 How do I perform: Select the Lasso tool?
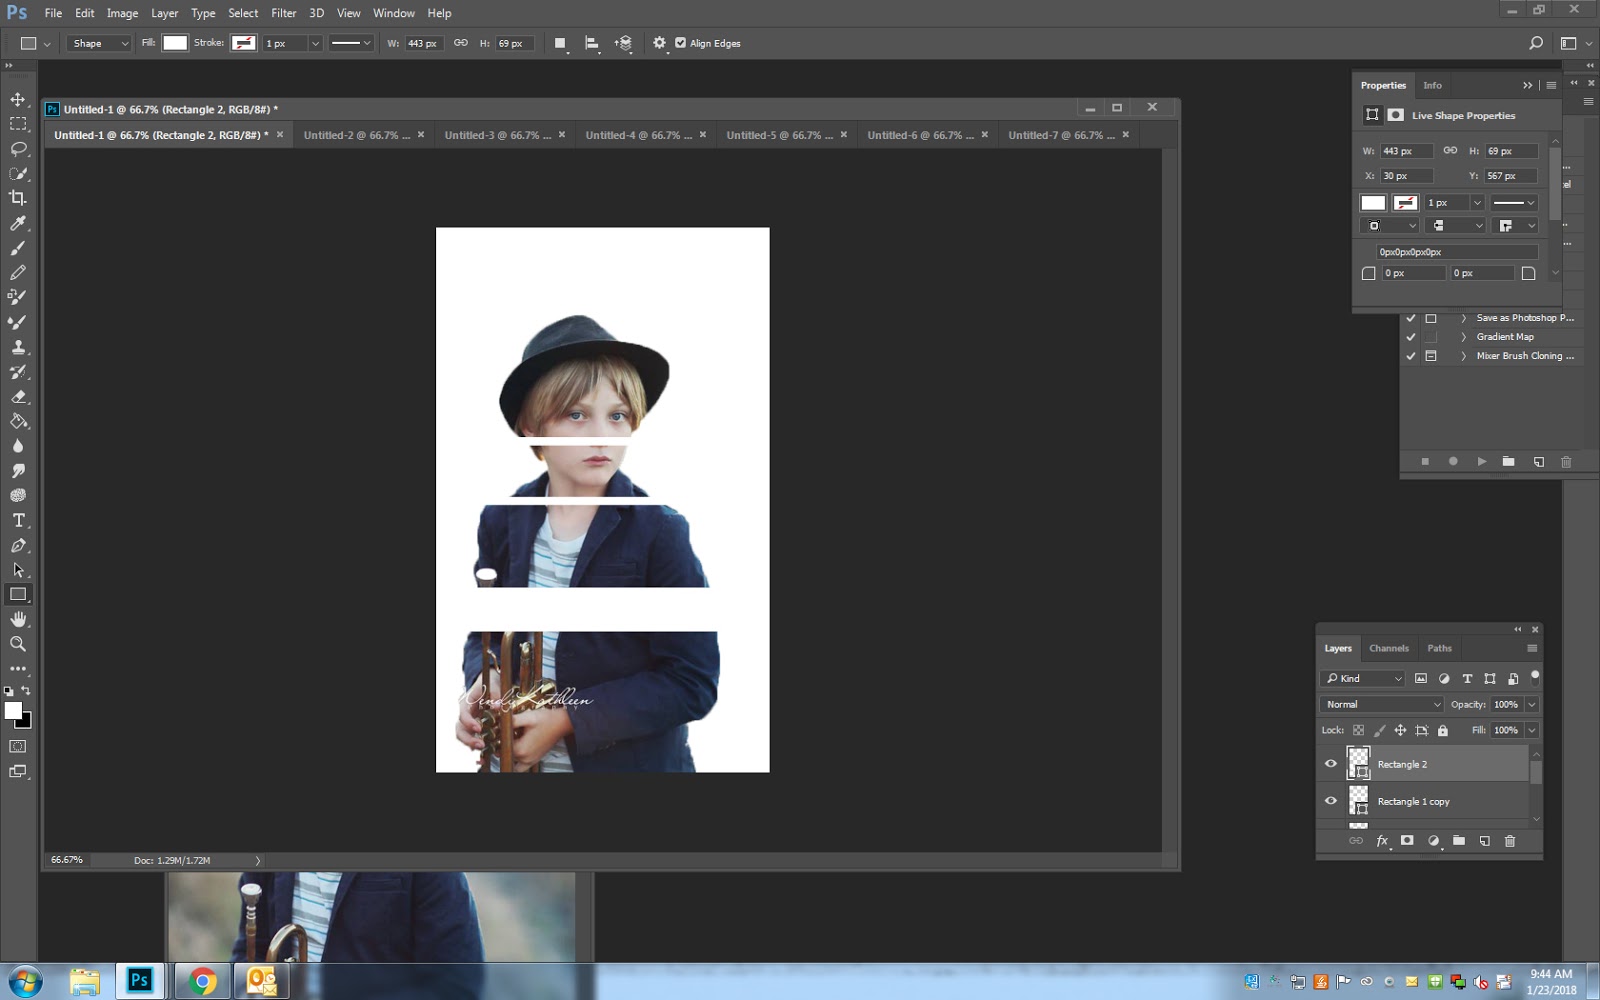click(x=16, y=148)
